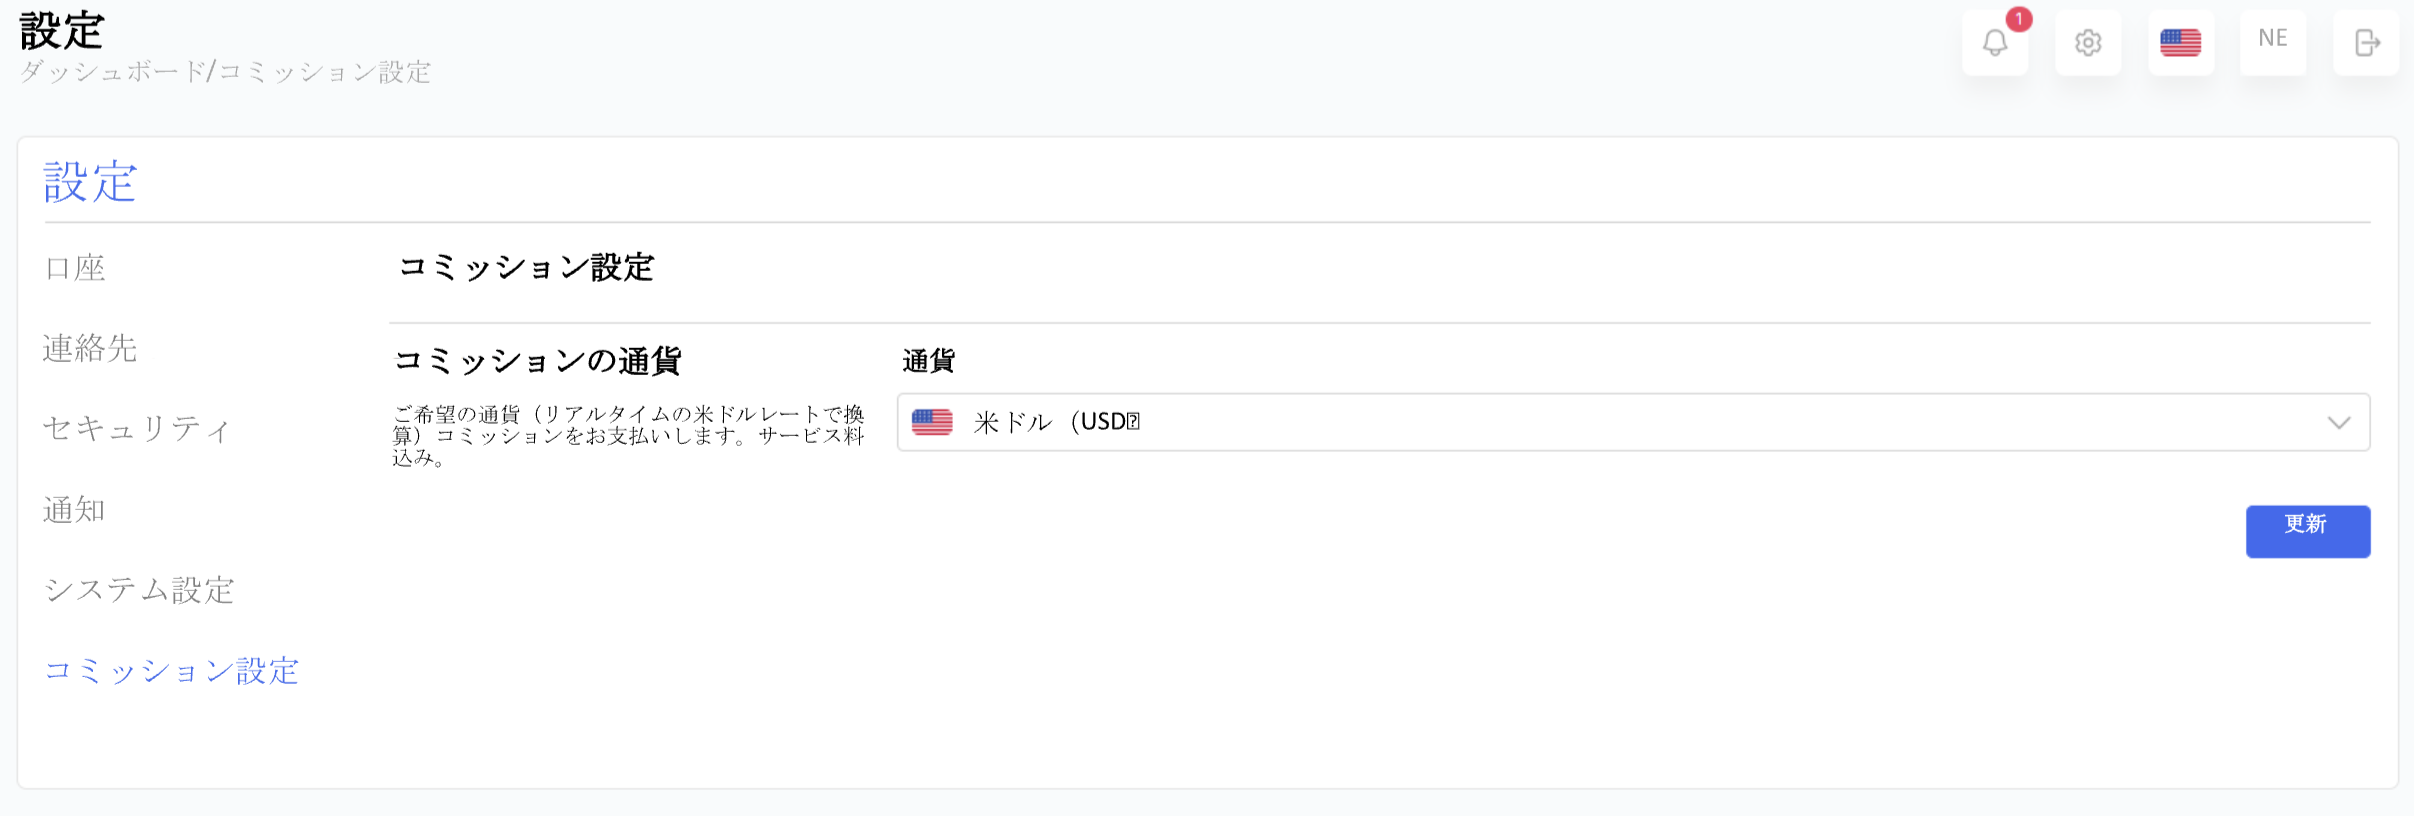
Task: Select the 通知 notifications menu item
Action: (x=75, y=510)
